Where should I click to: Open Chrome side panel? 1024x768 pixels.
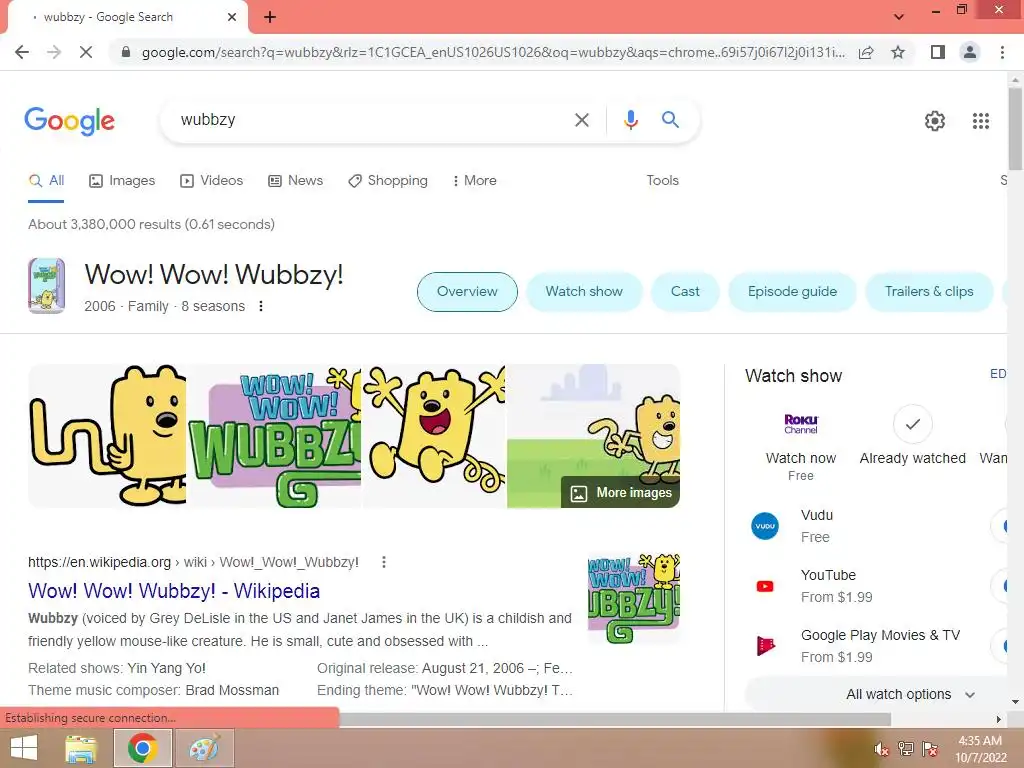click(938, 52)
